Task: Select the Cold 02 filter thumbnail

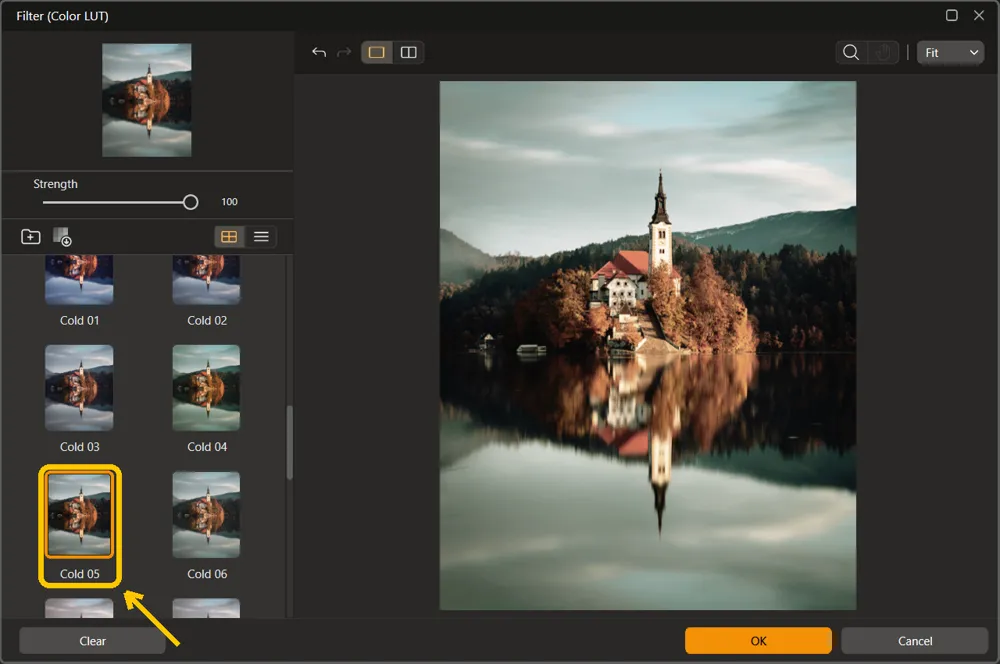Action: 206,279
